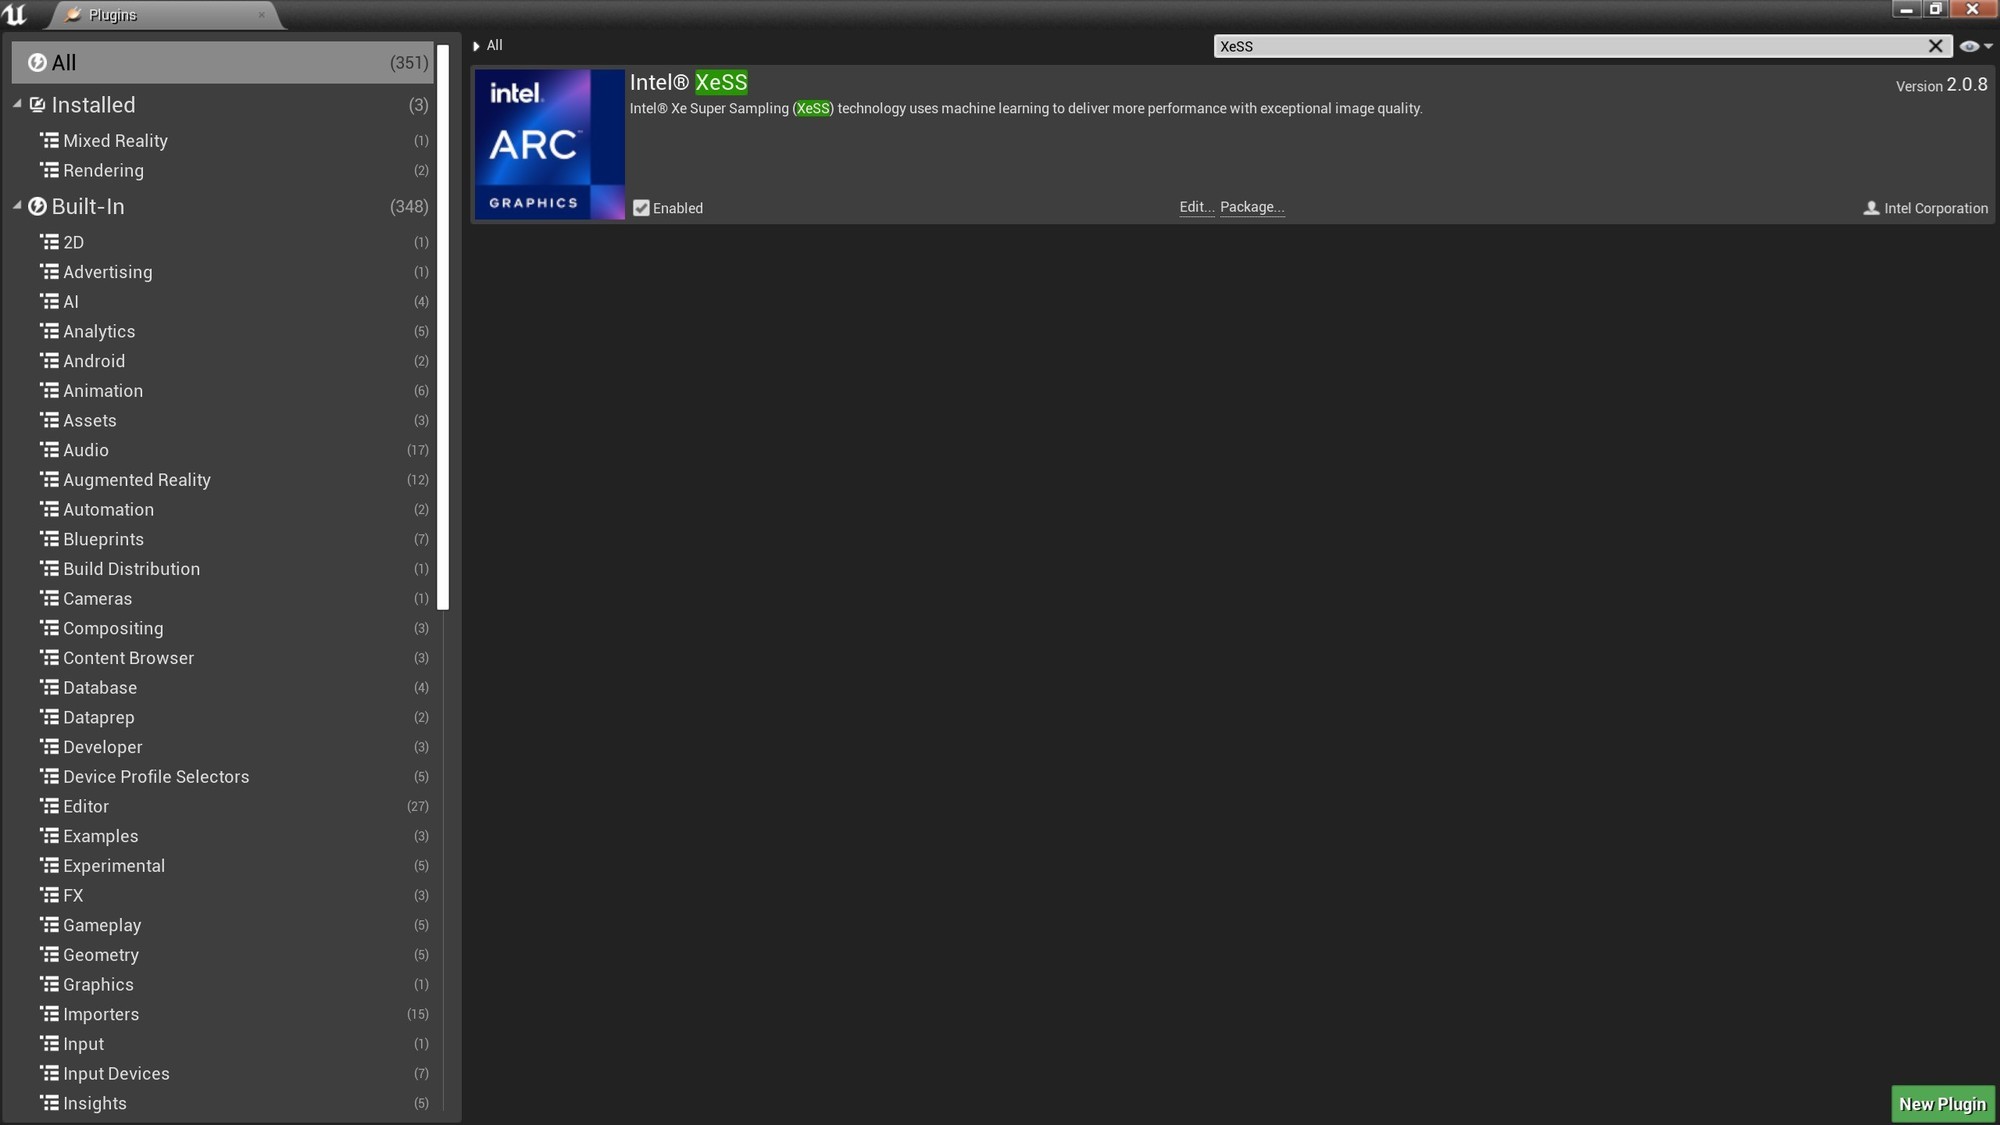This screenshot has width=2000, height=1125.
Task: Restore down the Plugins window
Action: (x=1936, y=10)
